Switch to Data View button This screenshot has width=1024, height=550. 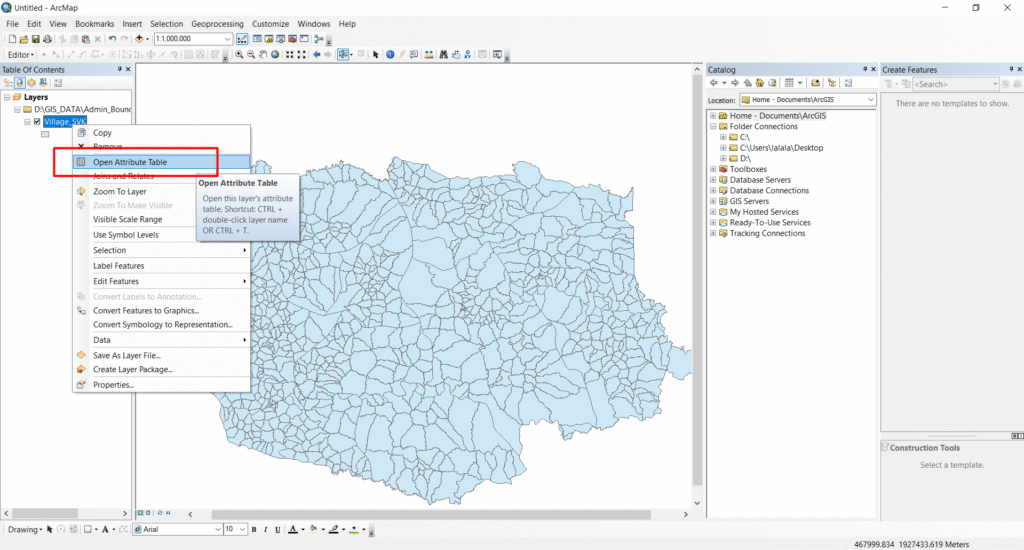[140, 513]
